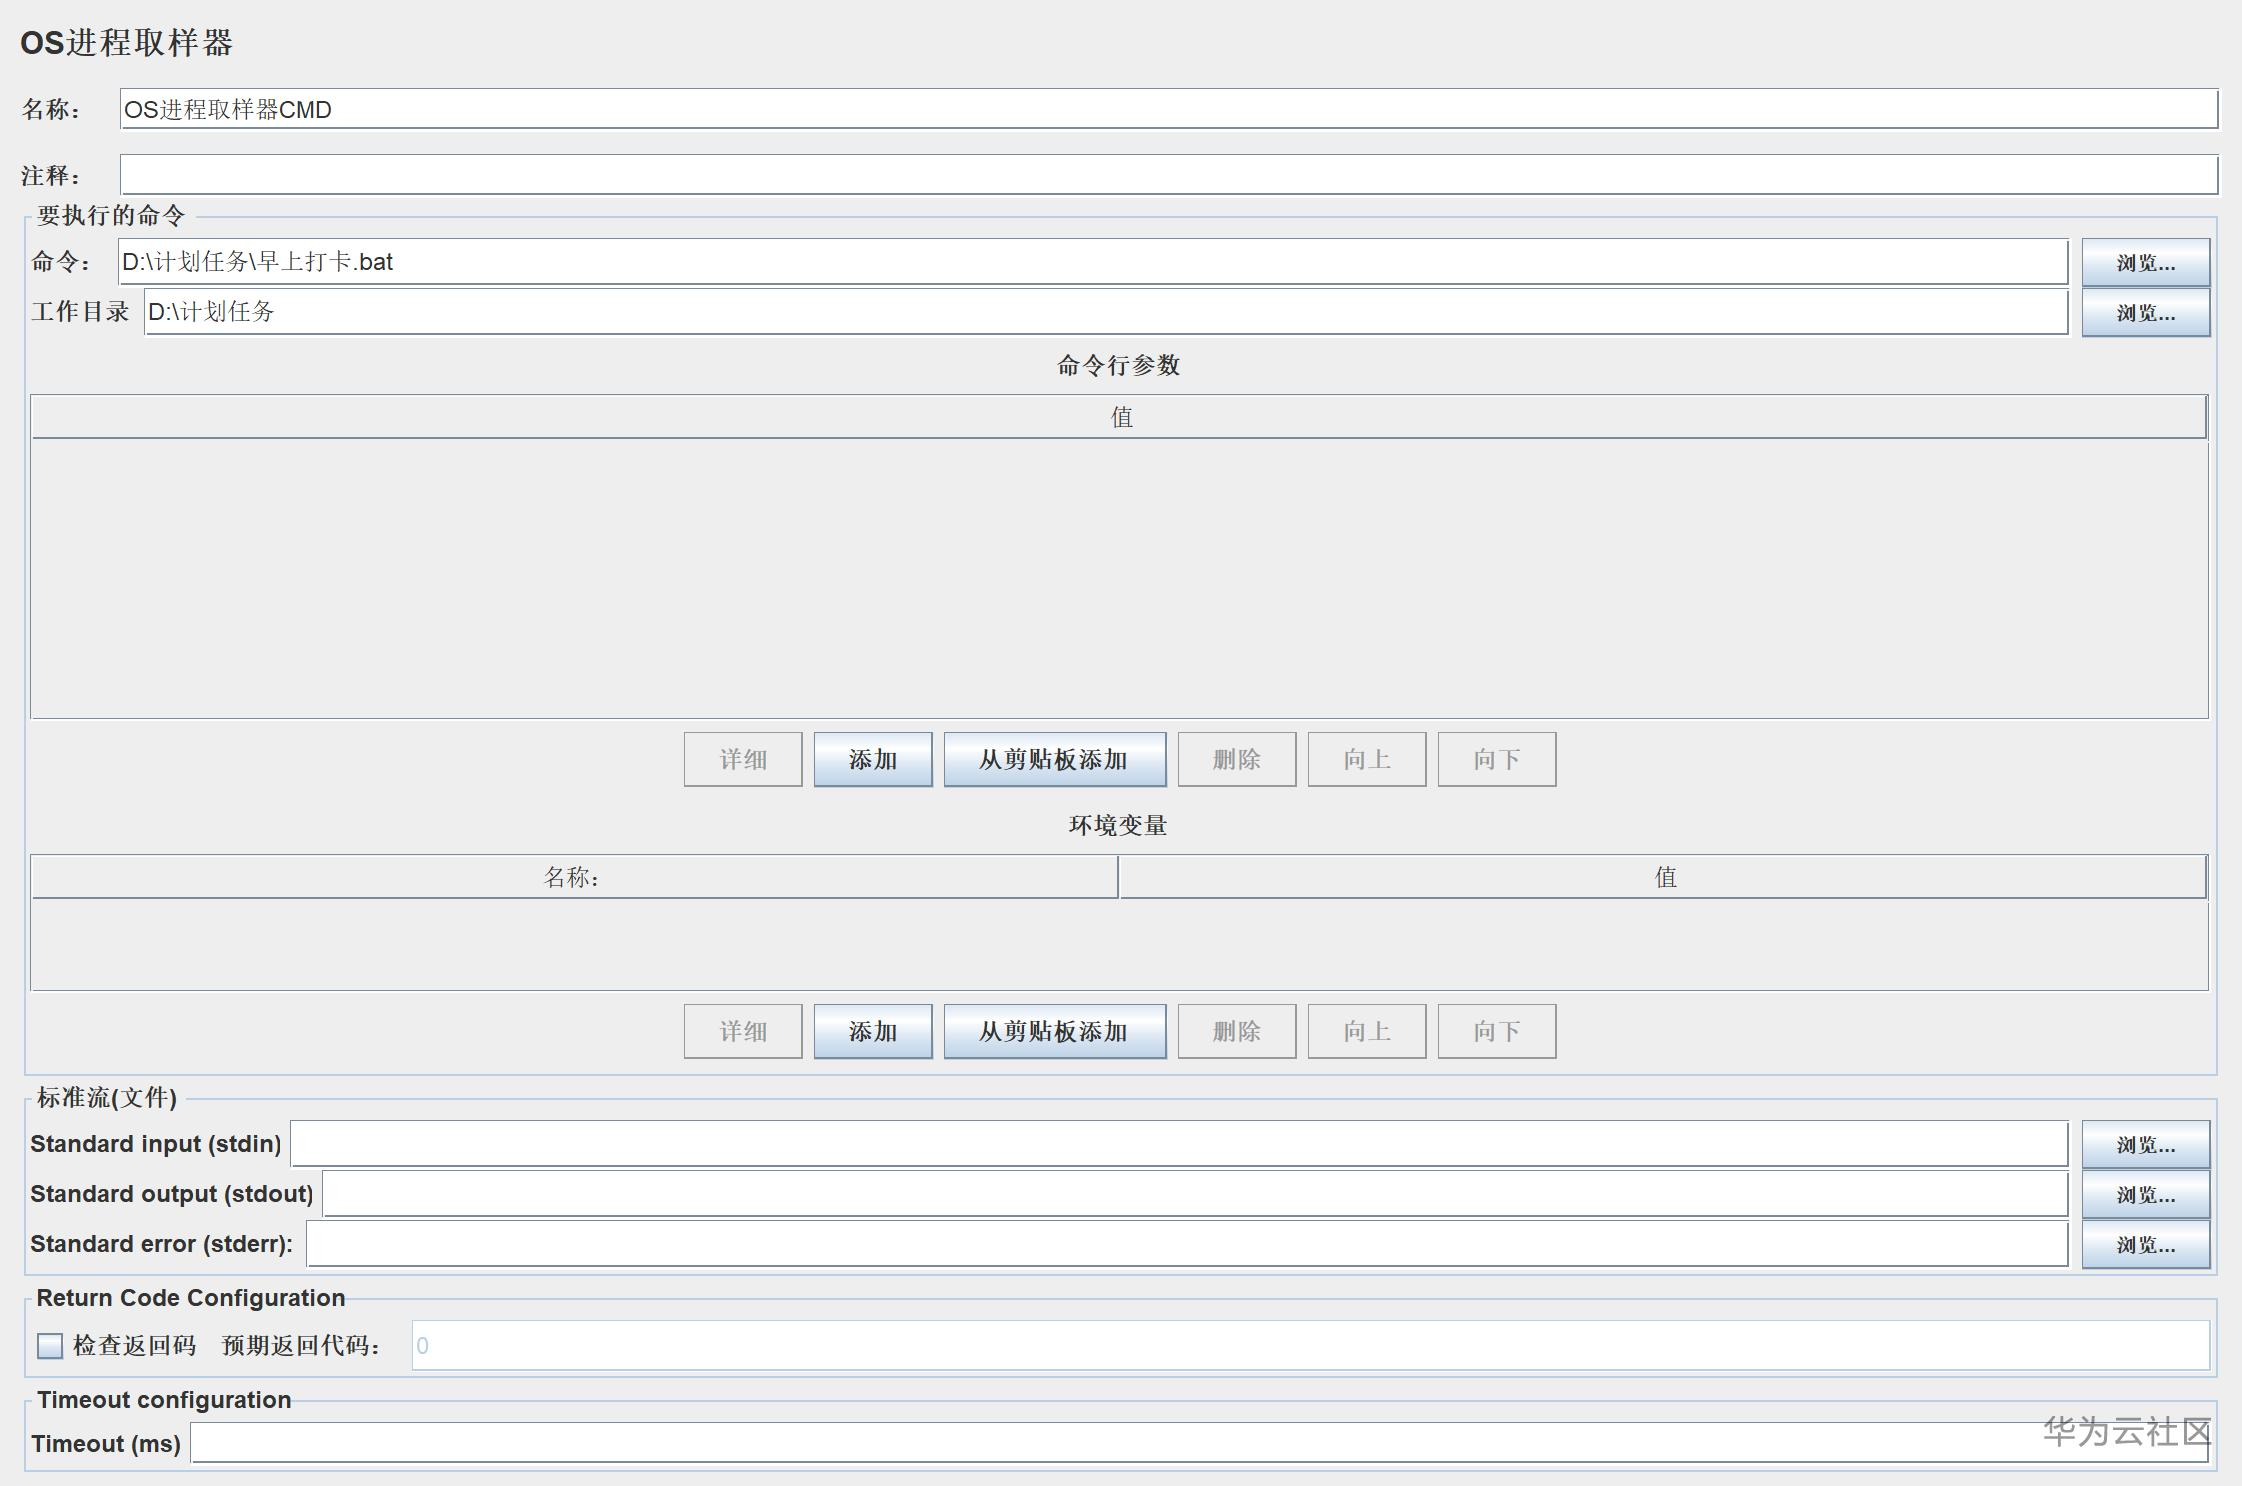Click the 工作目录 input field
2242x1486 pixels.
(x=1105, y=312)
